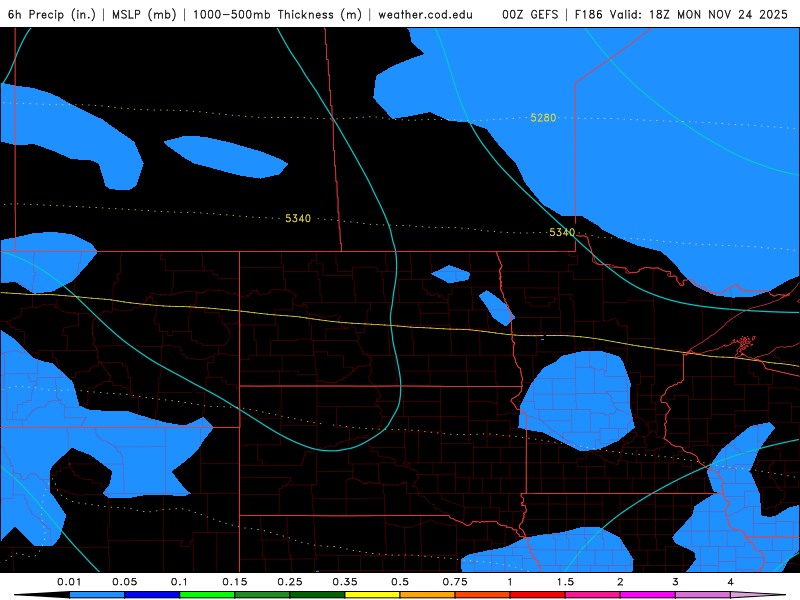
Task: Select the 0.1 bright-green legend swatch
Action: (x=207, y=595)
